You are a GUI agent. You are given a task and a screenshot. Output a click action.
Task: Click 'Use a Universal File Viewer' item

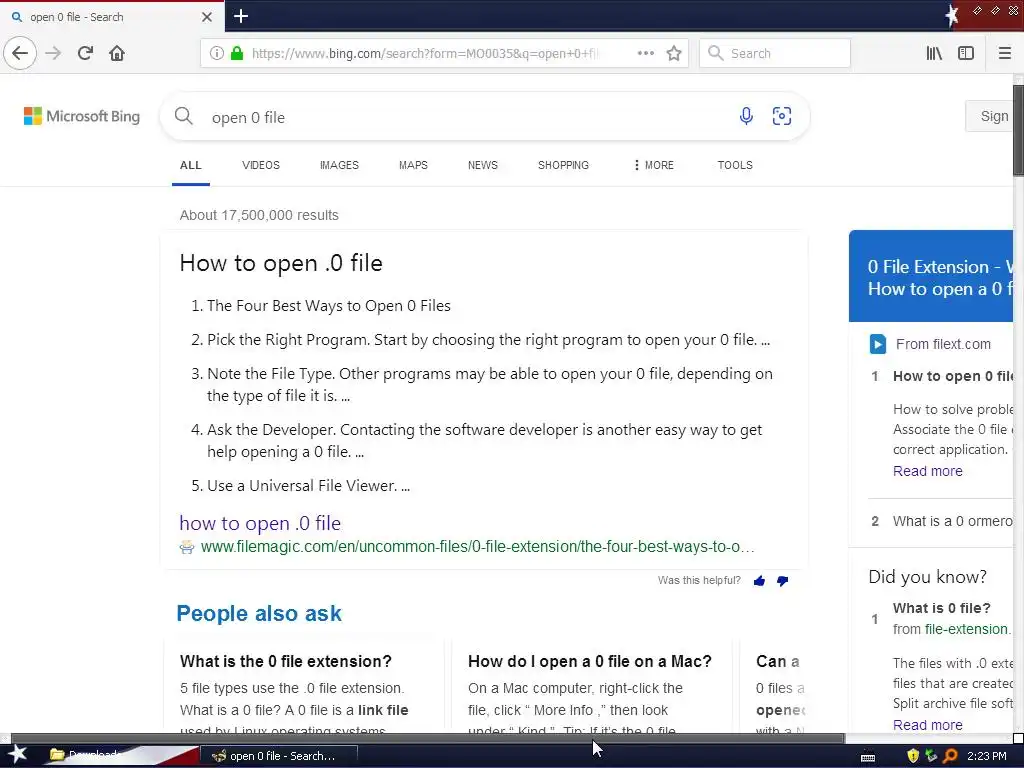[308, 486]
